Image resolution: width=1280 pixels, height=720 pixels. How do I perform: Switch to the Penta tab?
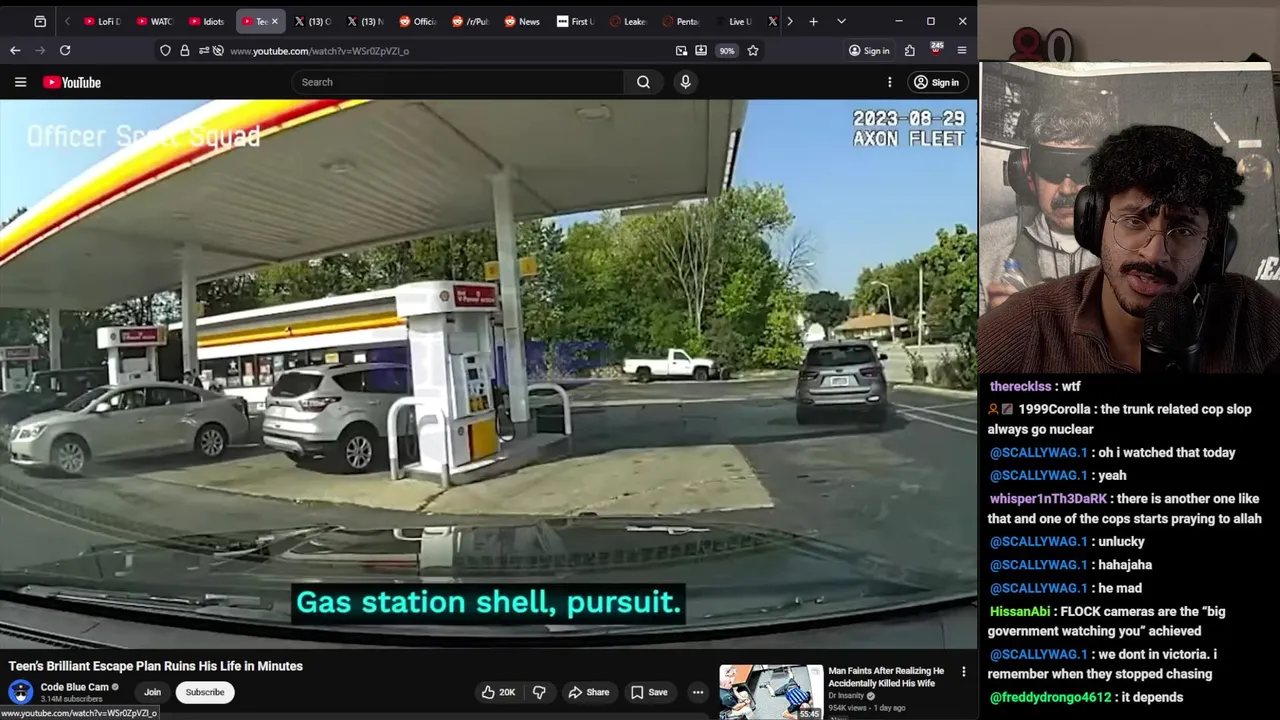[x=680, y=21]
